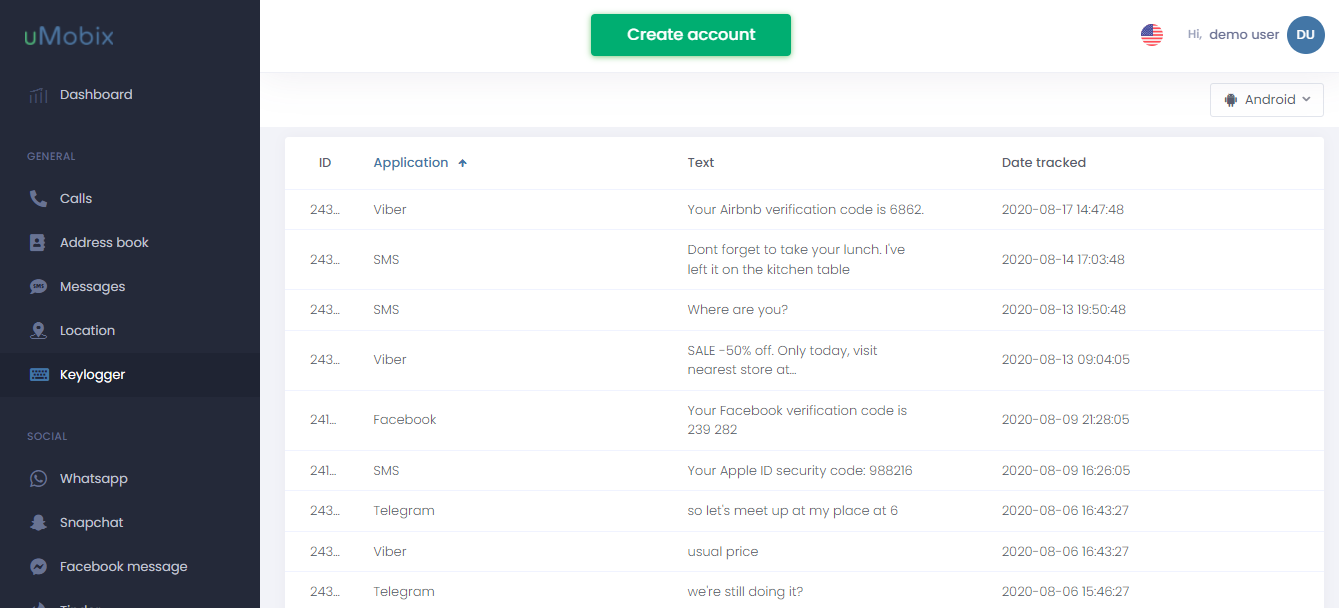This screenshot has width=1339, height=608.
Task: Click the Keylogger keyboard icon
Action: coord(38,375)
